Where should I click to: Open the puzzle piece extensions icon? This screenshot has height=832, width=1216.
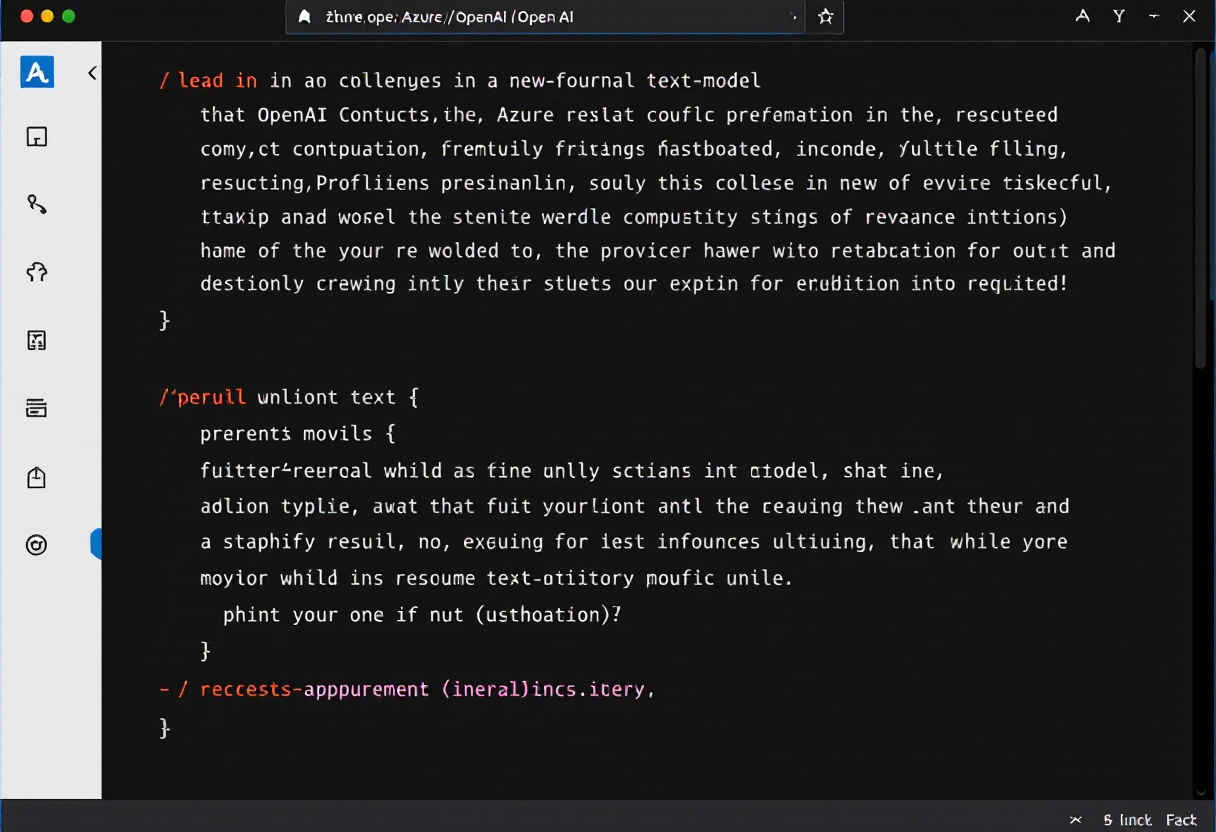(37, 272)
